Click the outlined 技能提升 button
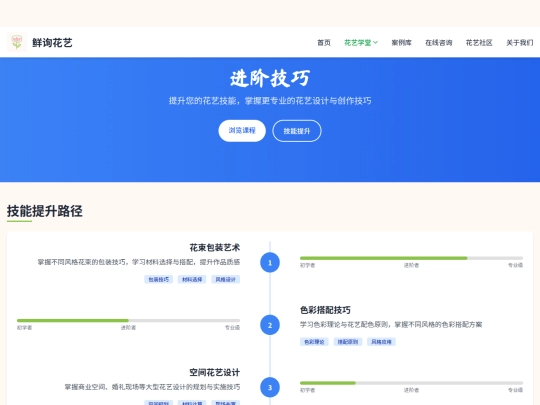The image size is (540, 405). click(297, 131)
